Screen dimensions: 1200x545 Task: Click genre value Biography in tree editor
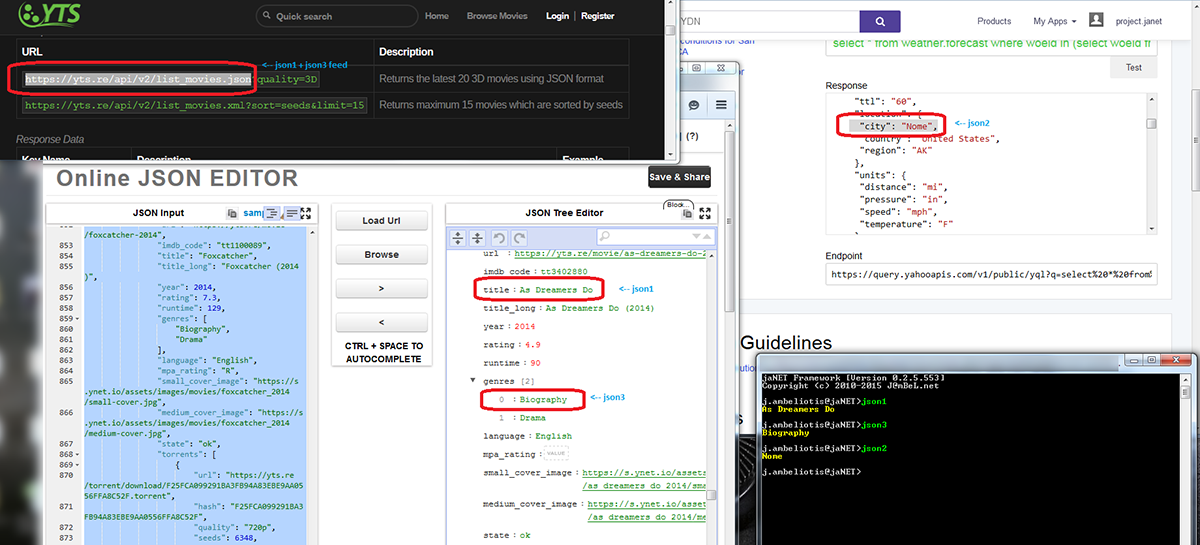[545, 399]
